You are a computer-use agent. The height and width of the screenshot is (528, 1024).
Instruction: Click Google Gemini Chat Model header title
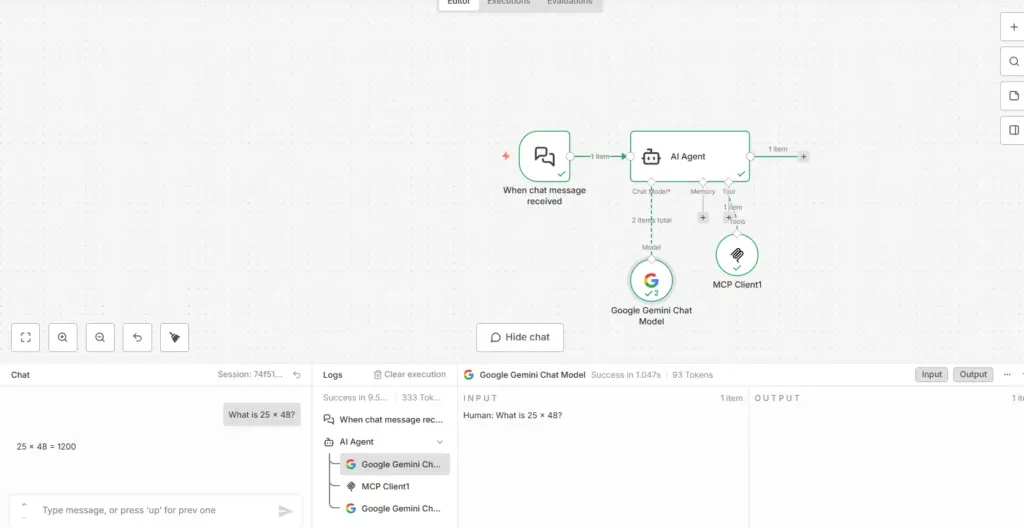tap(532, 374)
